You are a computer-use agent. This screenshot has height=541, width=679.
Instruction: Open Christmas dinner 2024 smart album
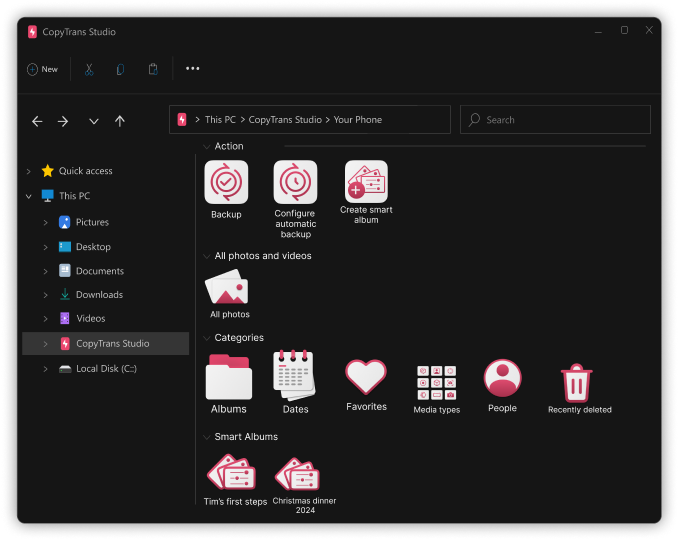[297, 474]
